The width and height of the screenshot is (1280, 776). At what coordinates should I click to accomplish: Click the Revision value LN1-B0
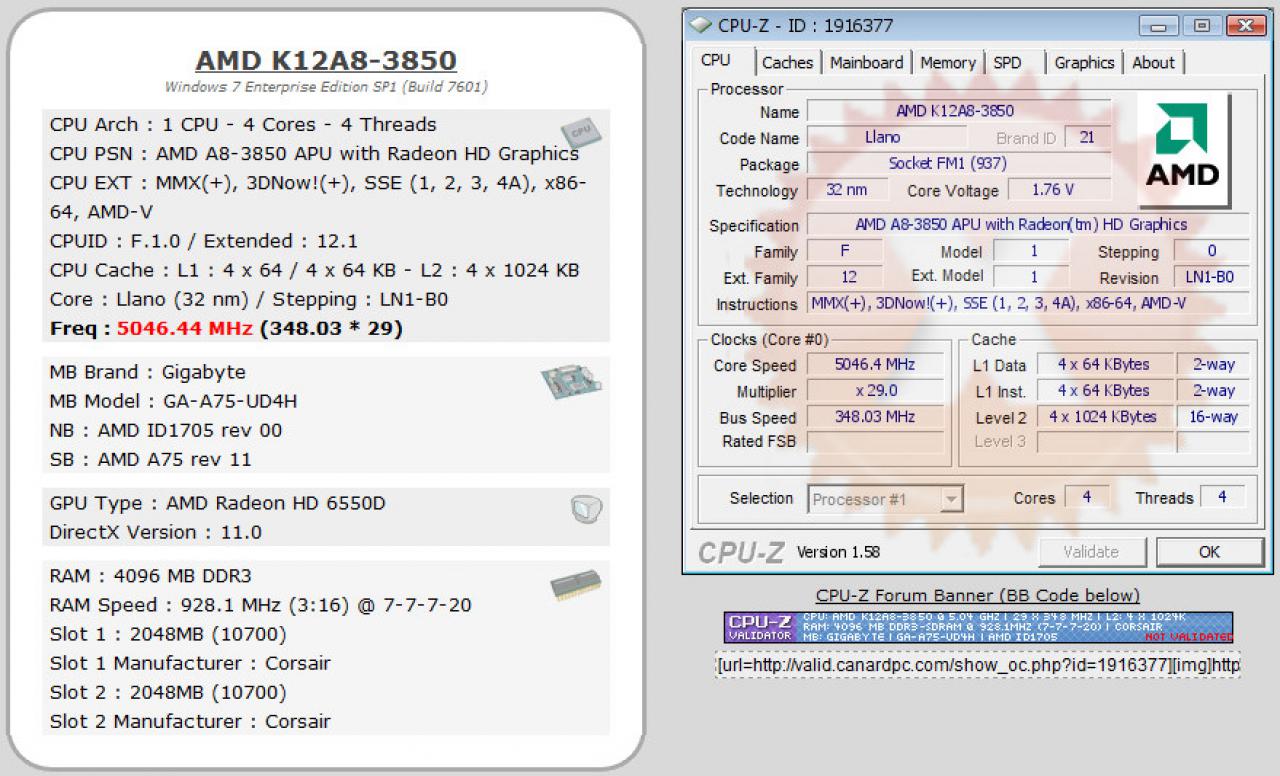tap(1211, 277)
